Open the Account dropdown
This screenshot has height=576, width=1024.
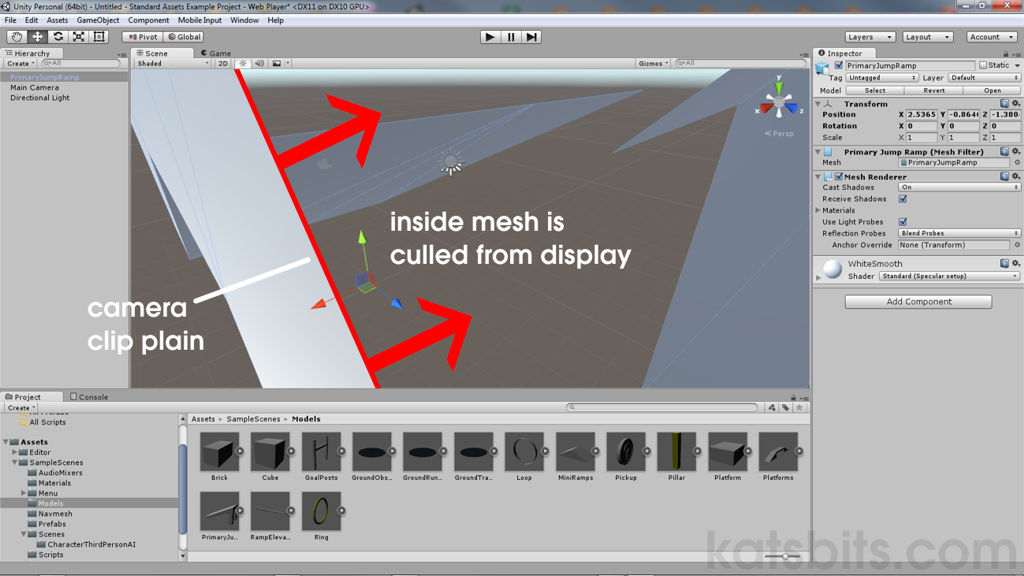(991, 37)
